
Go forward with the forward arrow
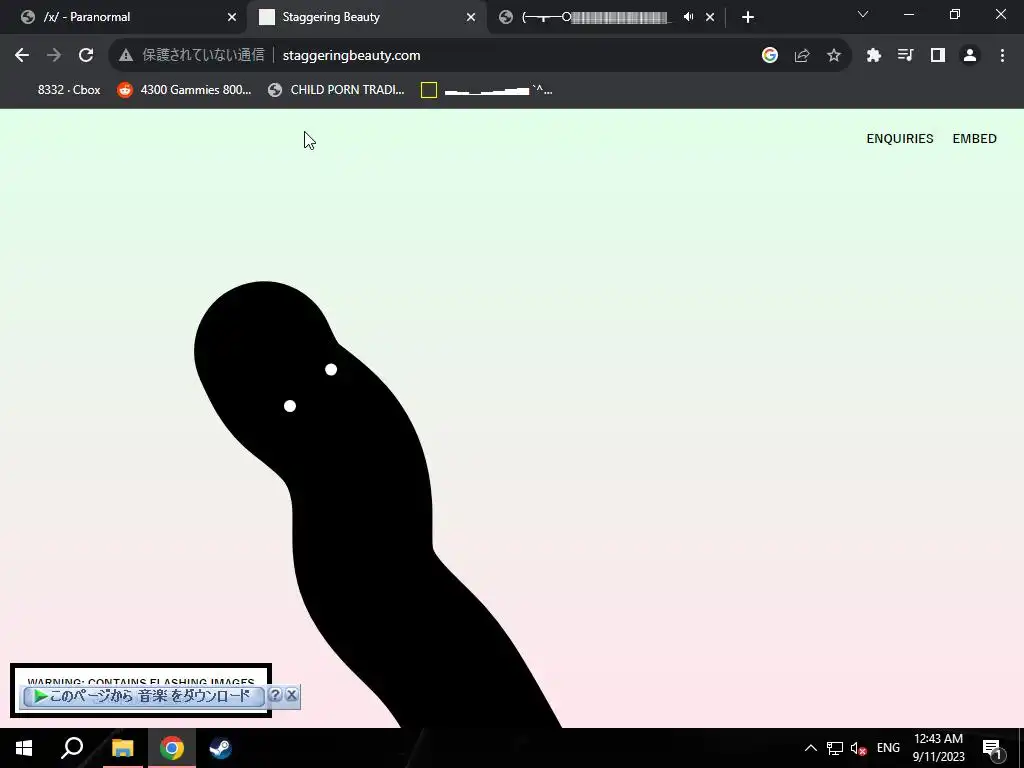pyautogui.click(x=54, y=56)
